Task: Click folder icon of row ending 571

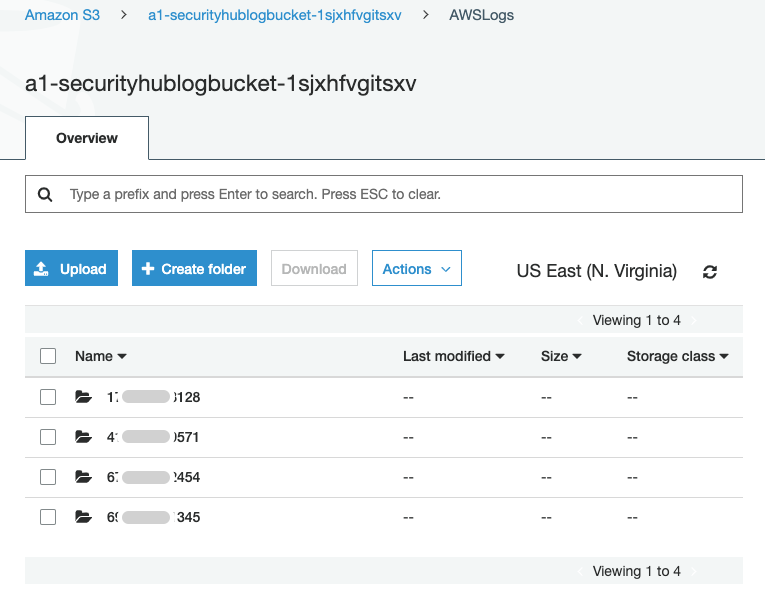Action: click(x=83, y=437)
